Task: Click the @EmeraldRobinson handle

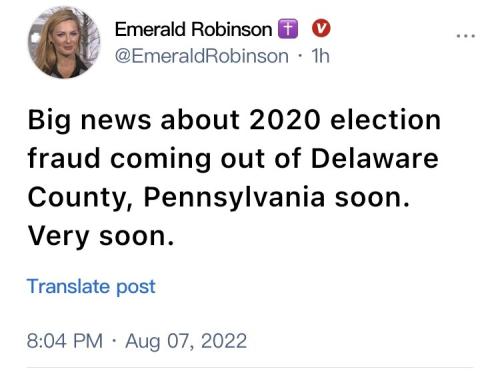Action: click(x=202, y=56)
